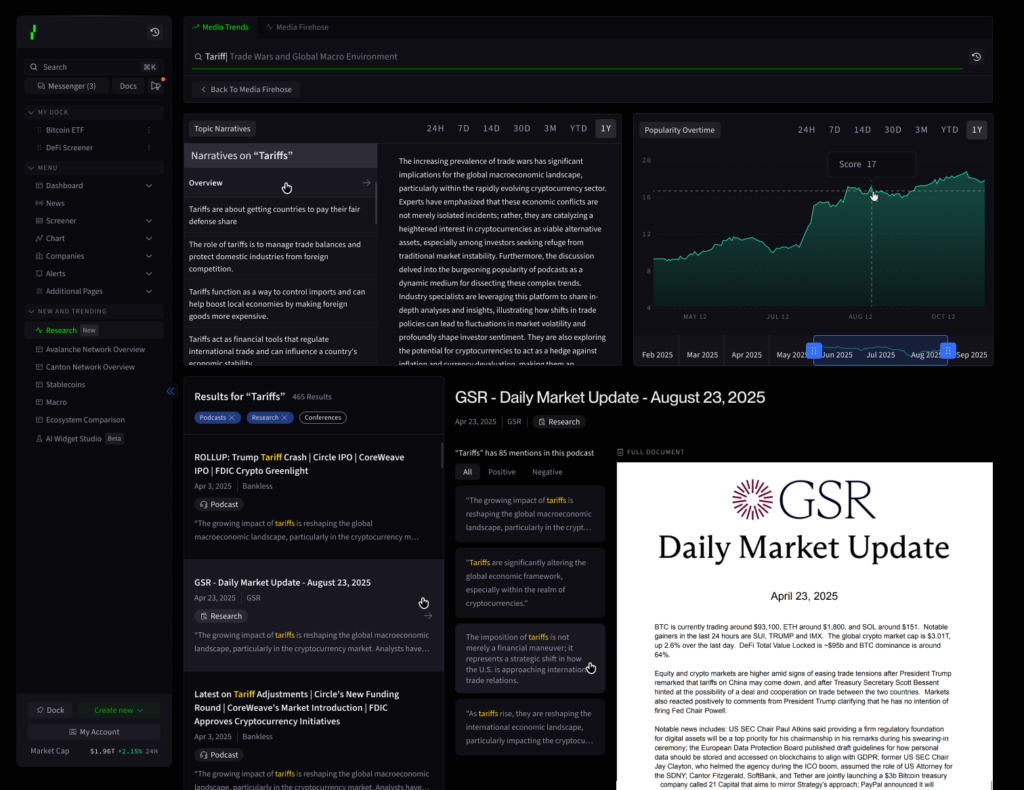Expand the Companies menu chevron
Screen dimensions: 1024x790
[x=149, y=256]
